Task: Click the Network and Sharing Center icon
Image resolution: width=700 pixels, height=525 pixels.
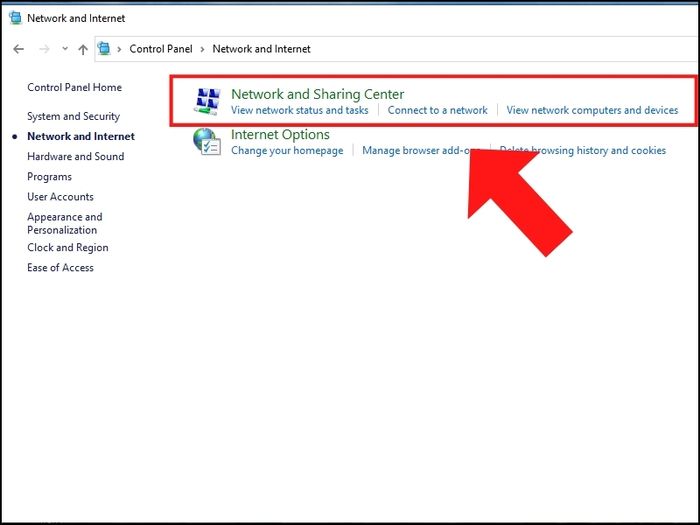Action: point(208,101)
